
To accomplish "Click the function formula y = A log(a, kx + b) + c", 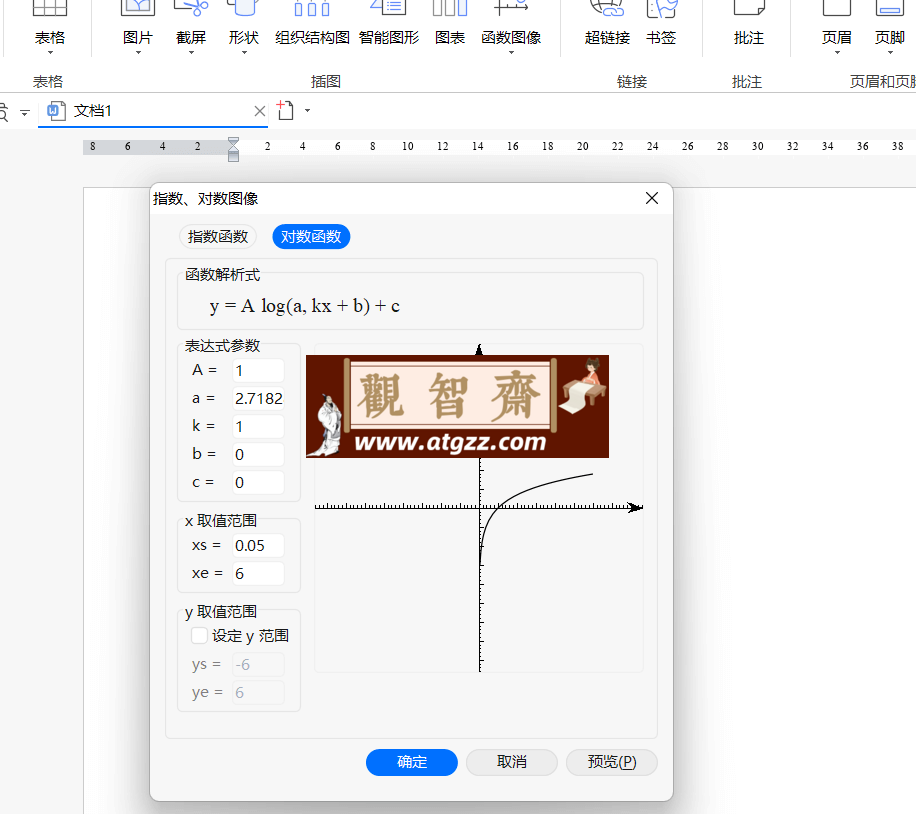I will click(x=305, y=306).
